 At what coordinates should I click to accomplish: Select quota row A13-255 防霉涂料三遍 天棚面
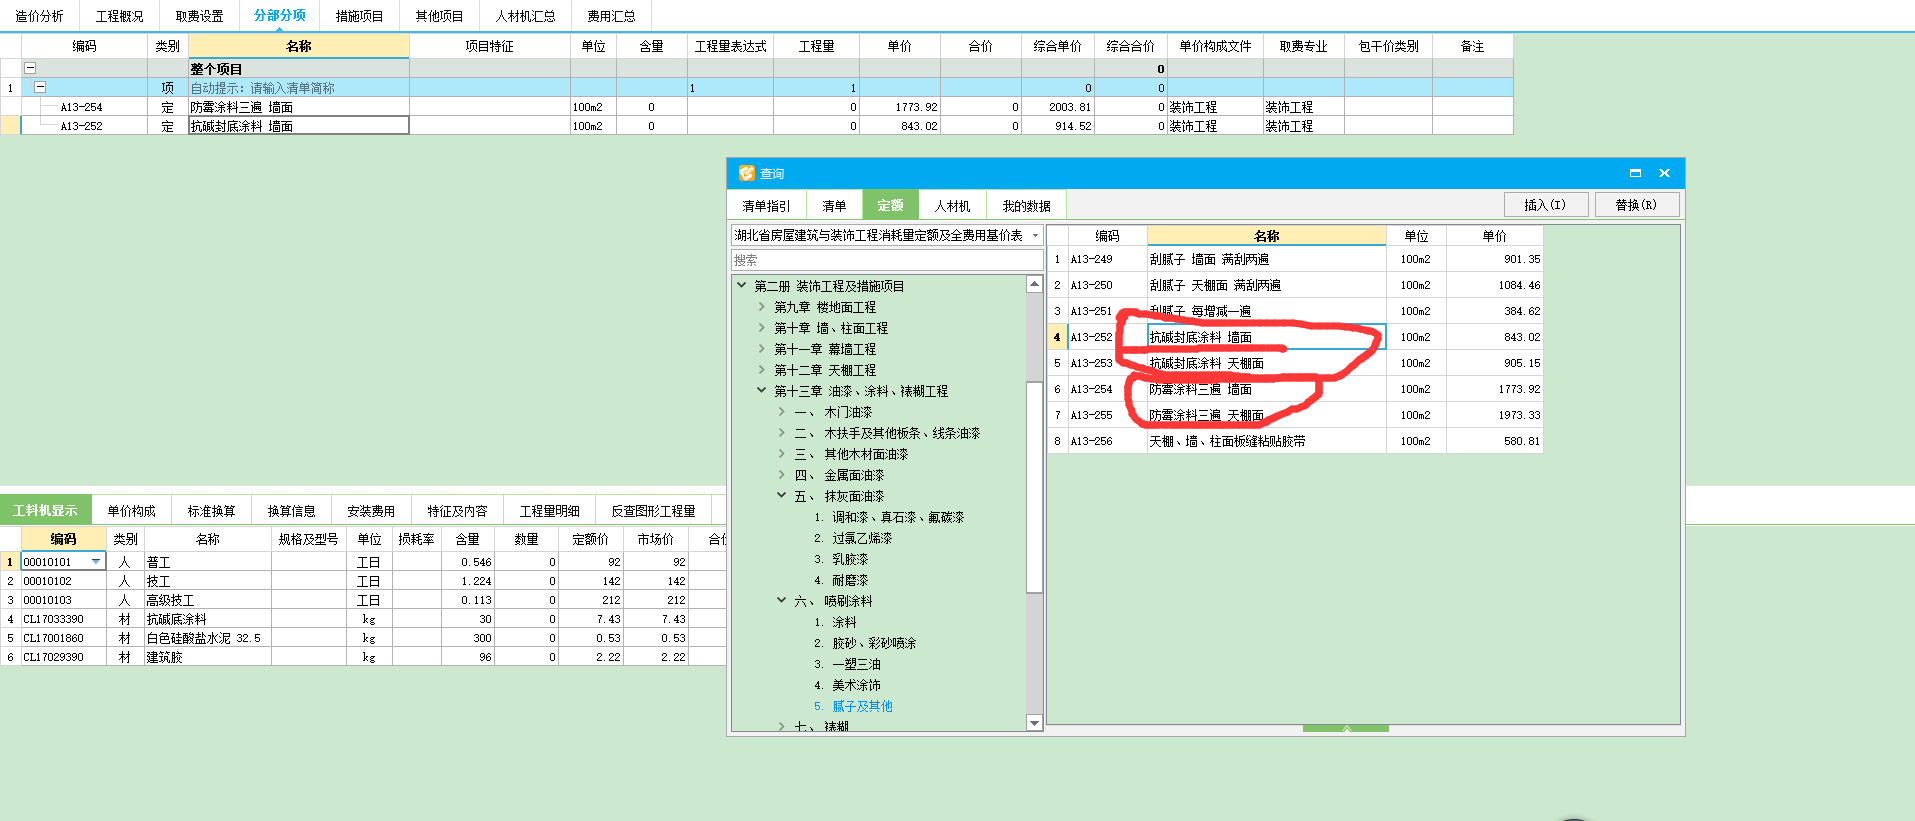(1295, 415)
